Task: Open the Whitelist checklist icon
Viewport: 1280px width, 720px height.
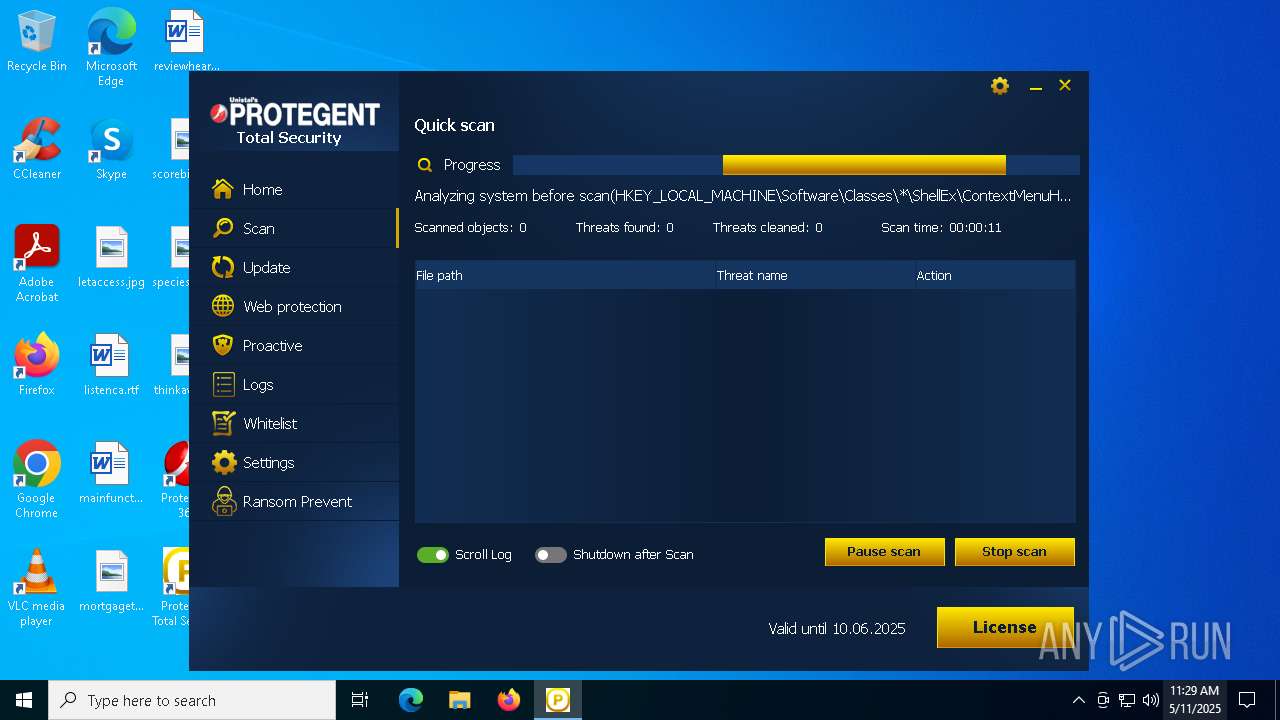Action: [223, 423]
